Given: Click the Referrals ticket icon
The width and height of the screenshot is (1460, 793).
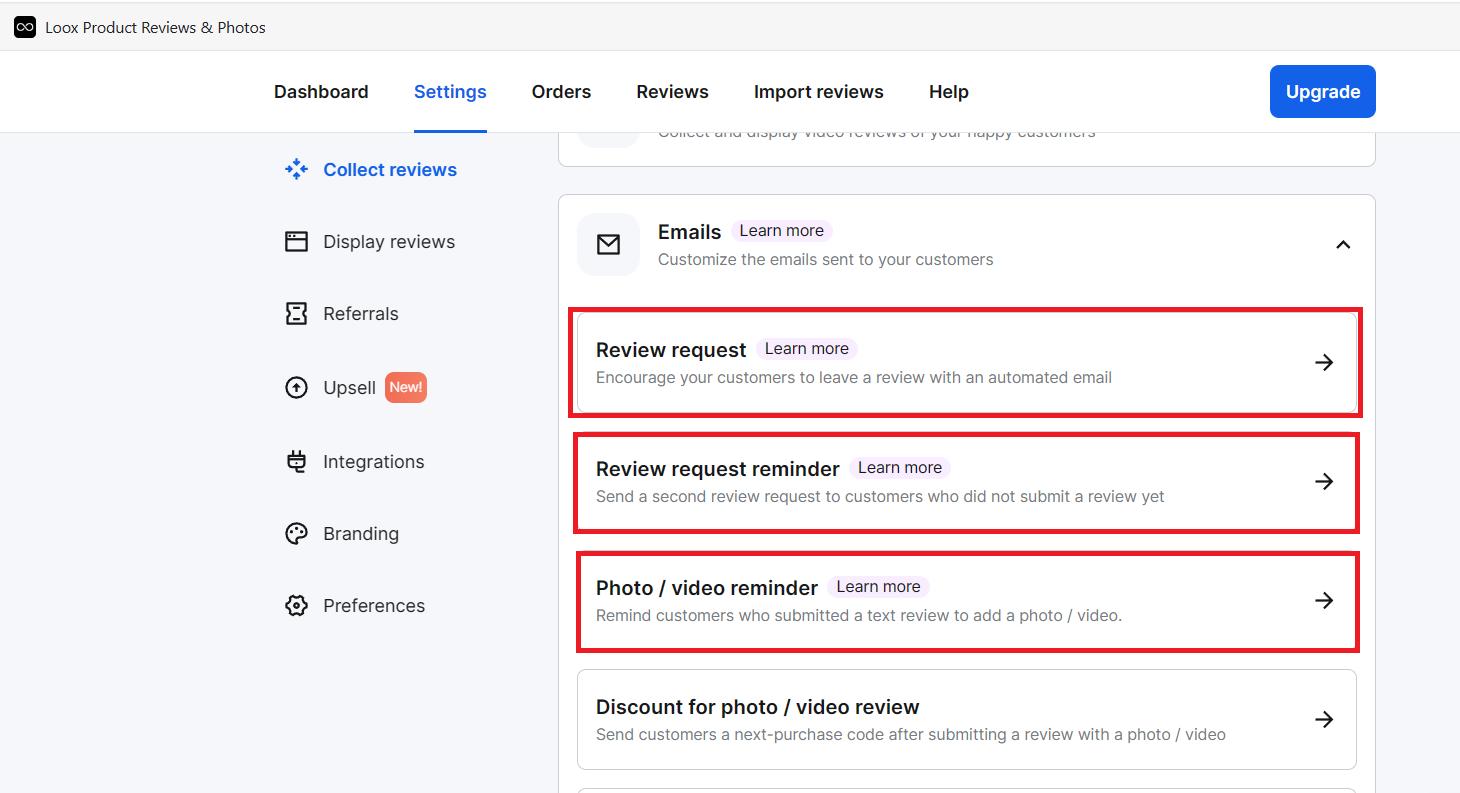Looking at the screenshot, I should coord(296,313).
